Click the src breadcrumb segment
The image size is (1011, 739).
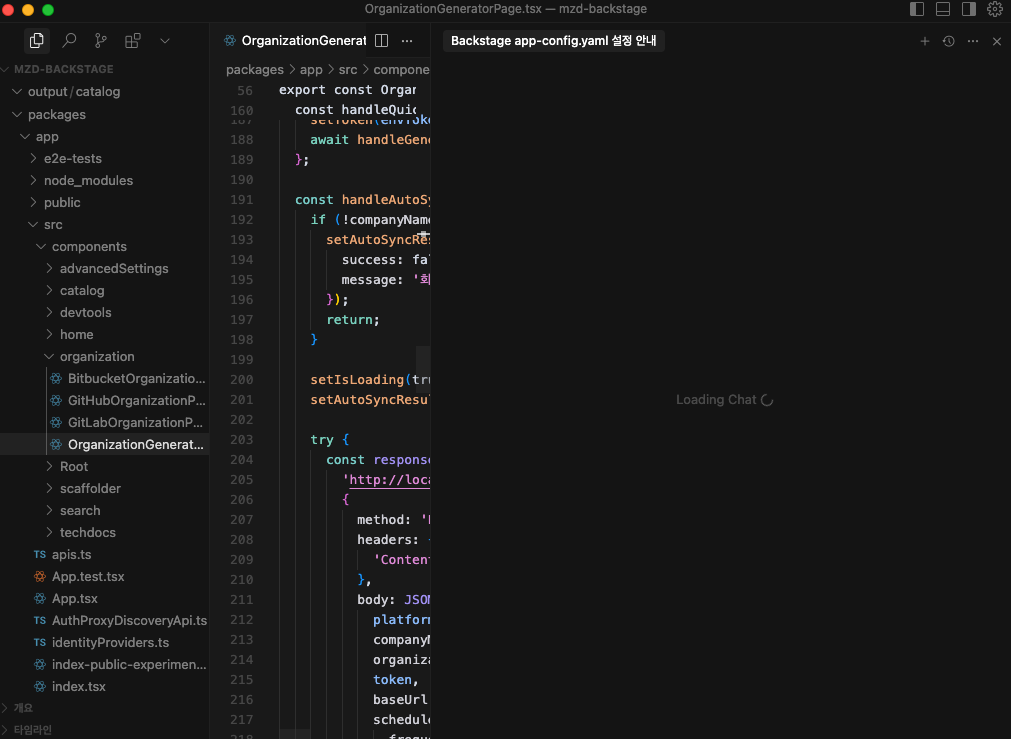(x=347, y=70)
